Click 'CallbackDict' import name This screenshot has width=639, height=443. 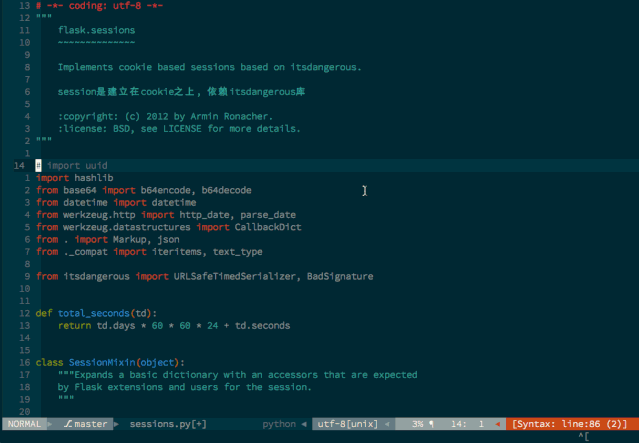[x=268, y=227]
